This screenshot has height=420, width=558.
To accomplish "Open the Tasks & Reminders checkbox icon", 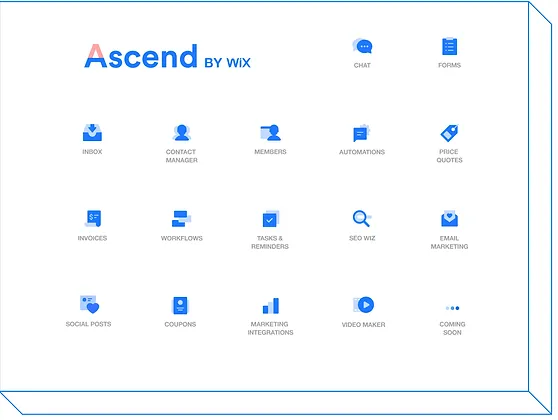I will 271,219.
